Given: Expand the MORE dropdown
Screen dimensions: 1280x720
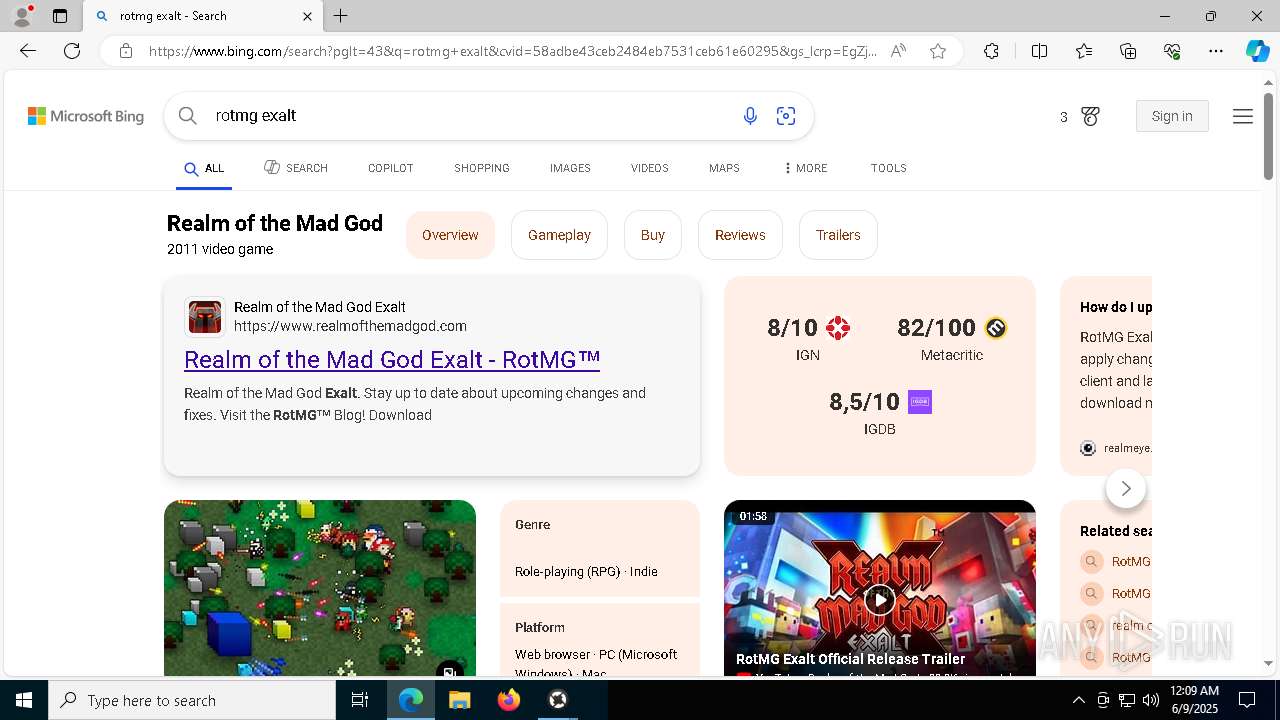Looking at the screenshot, I should tap(805, 168).
